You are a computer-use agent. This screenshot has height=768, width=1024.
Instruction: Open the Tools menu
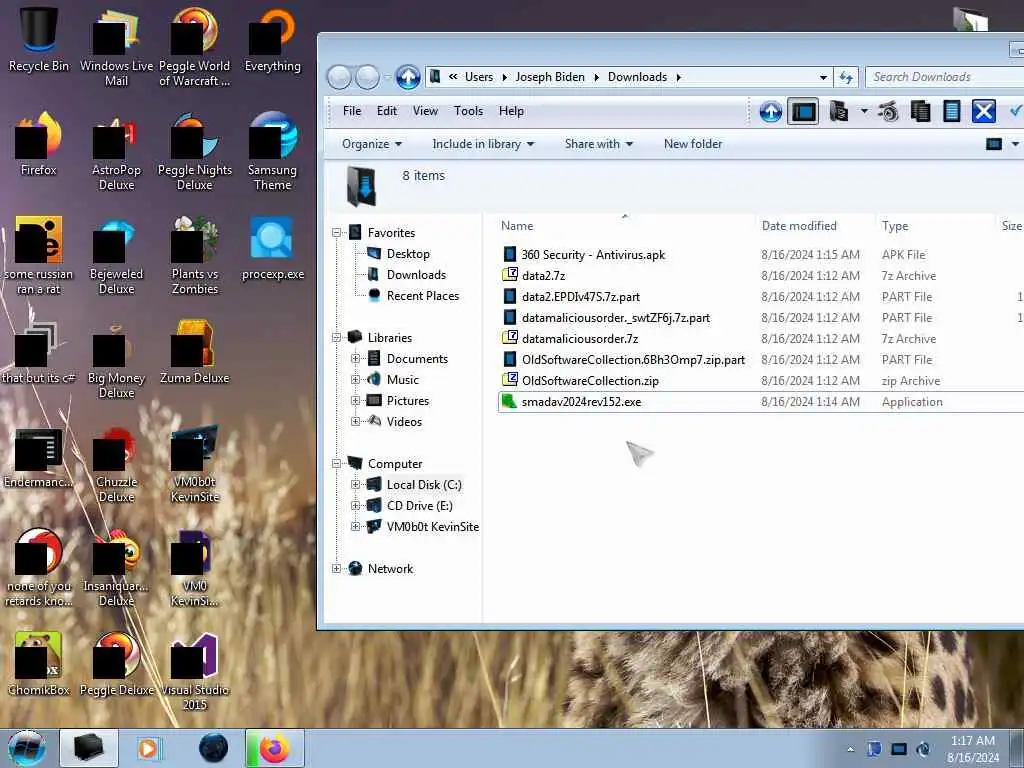coord(468,111)
